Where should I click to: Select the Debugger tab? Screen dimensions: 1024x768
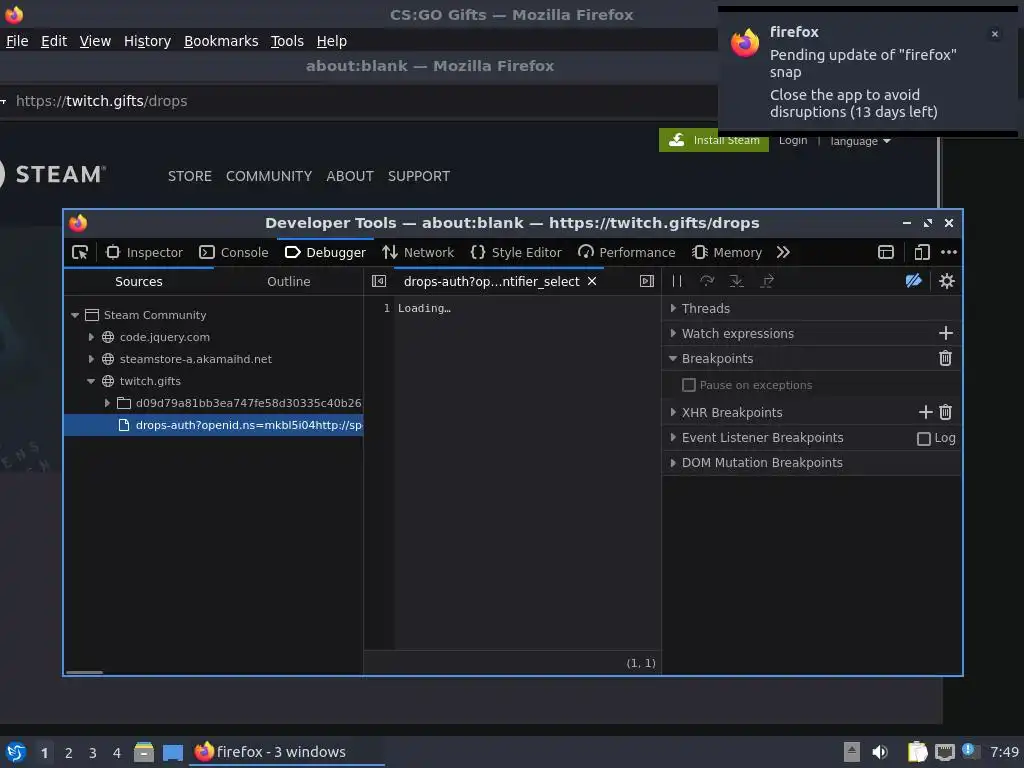(325, 253)
